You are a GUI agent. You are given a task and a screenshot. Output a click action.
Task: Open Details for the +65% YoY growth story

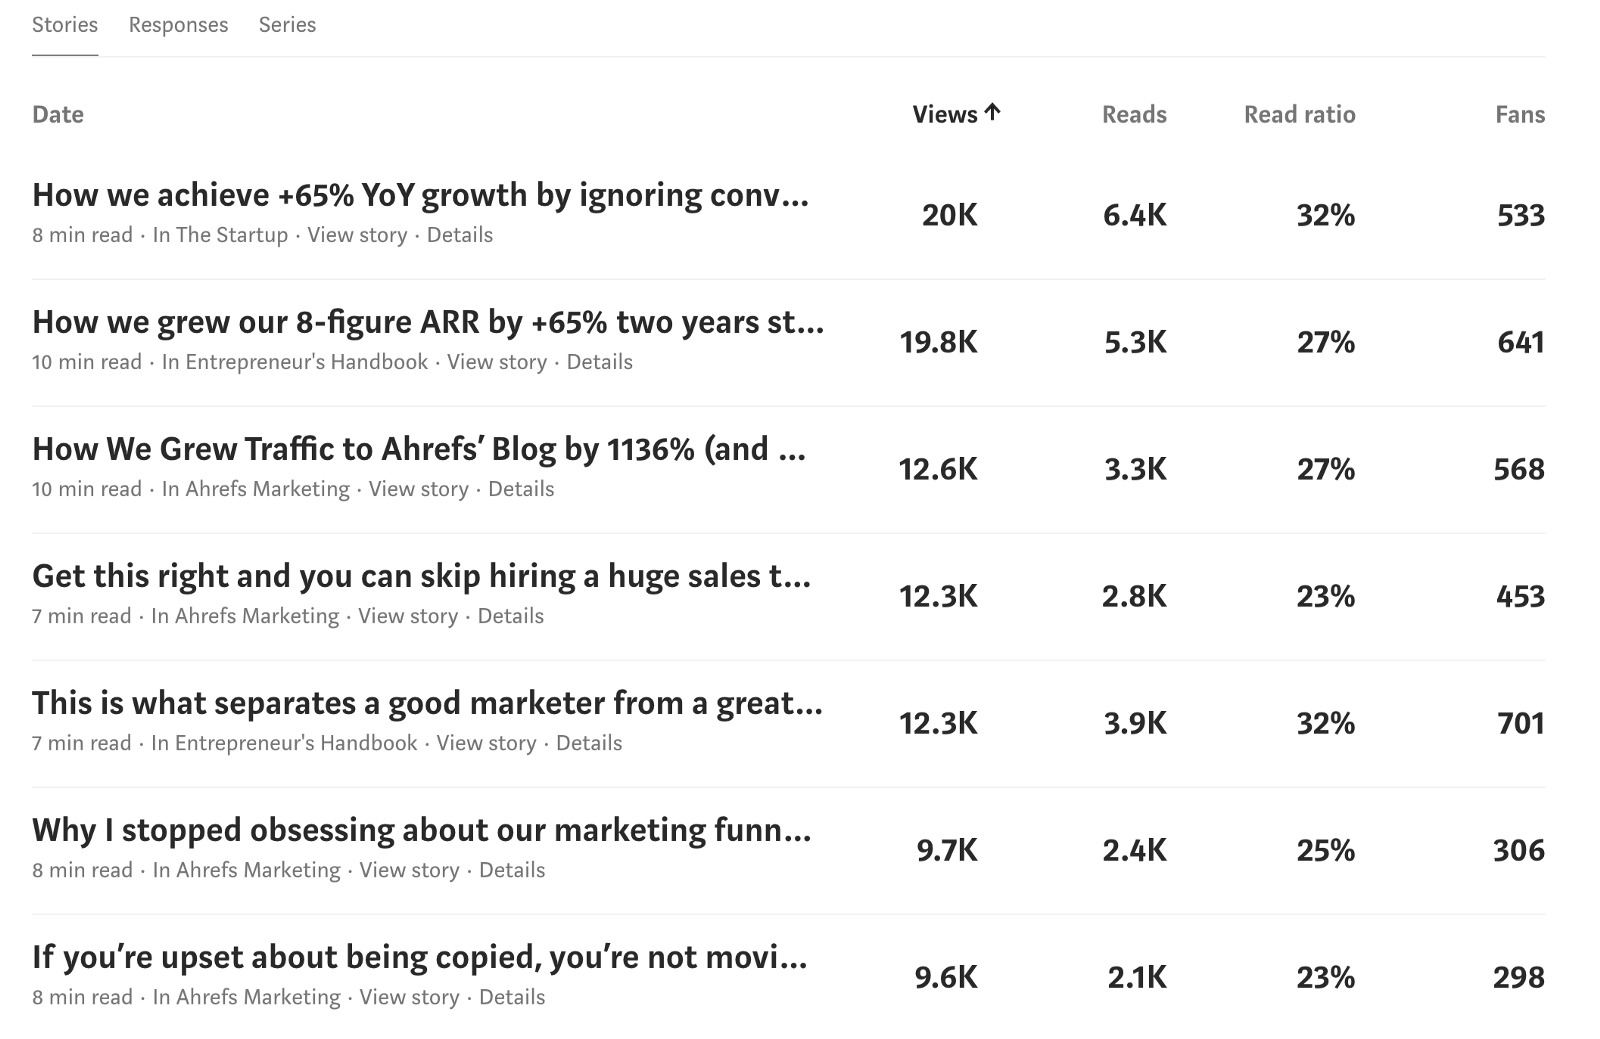tap(460, 235)
